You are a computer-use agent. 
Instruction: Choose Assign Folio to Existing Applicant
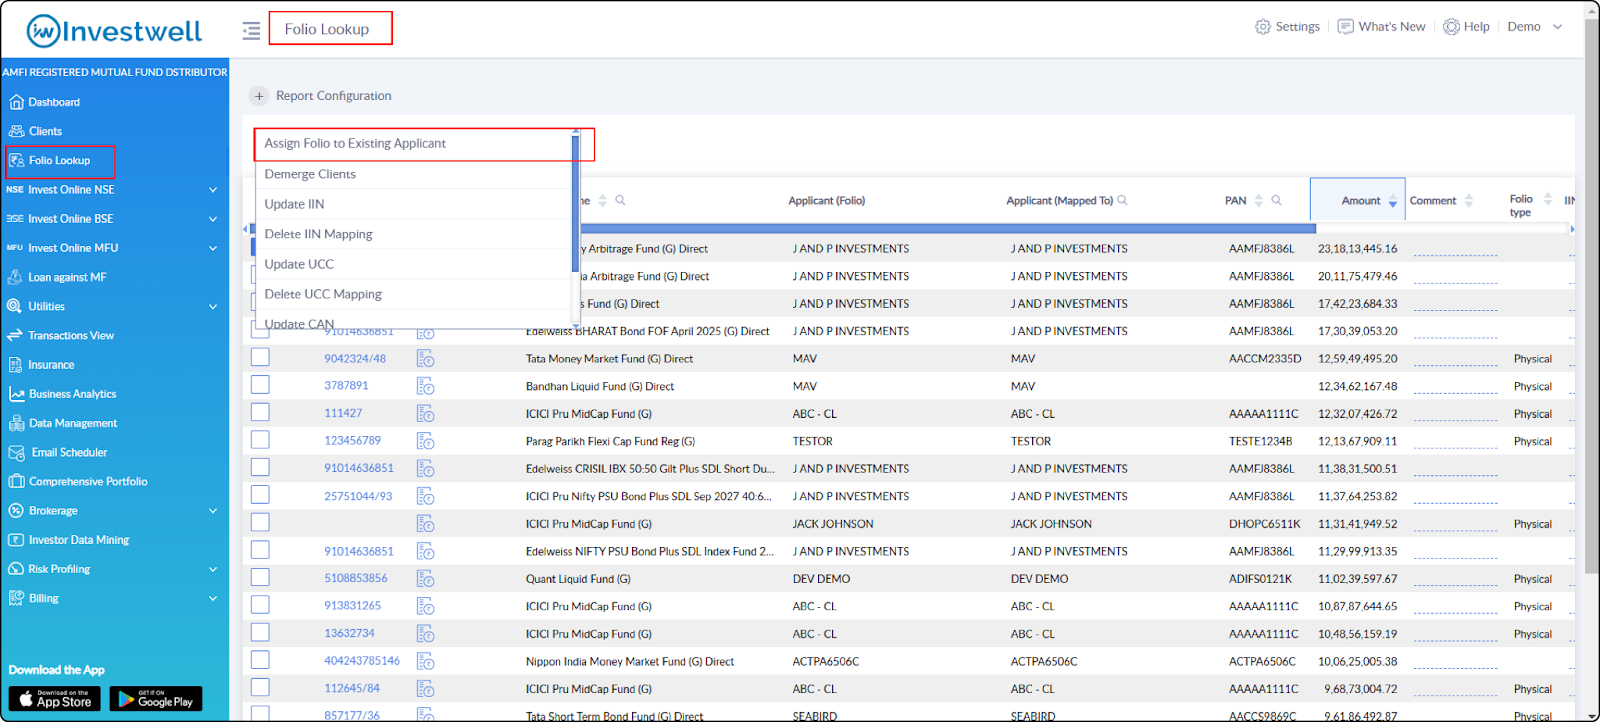click(414, 144)
